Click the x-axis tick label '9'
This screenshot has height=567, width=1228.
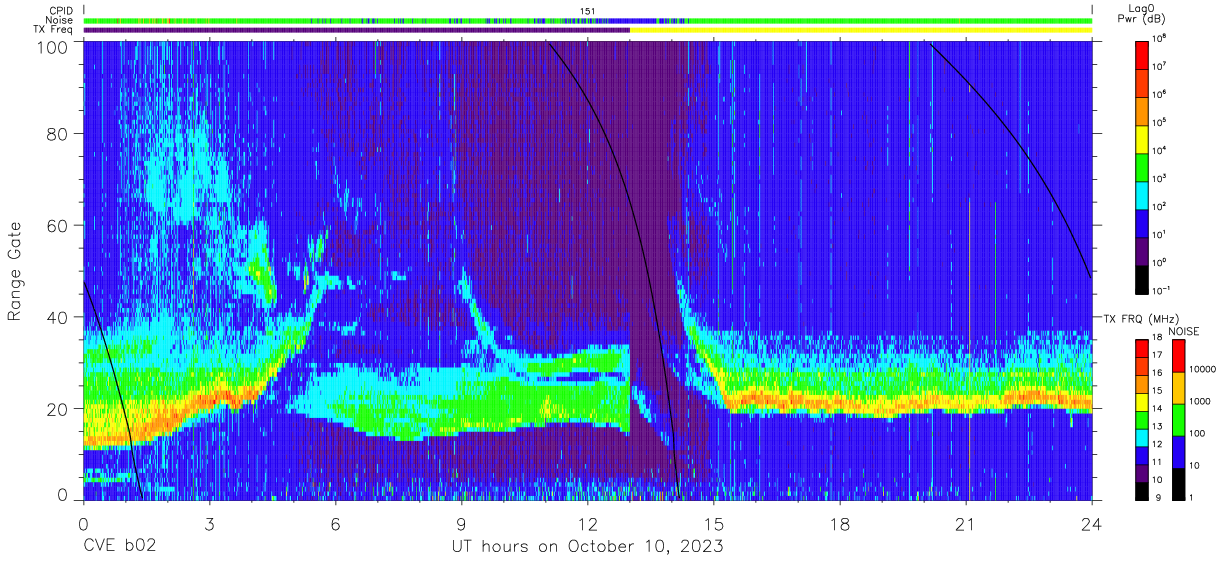coord(461,523)
